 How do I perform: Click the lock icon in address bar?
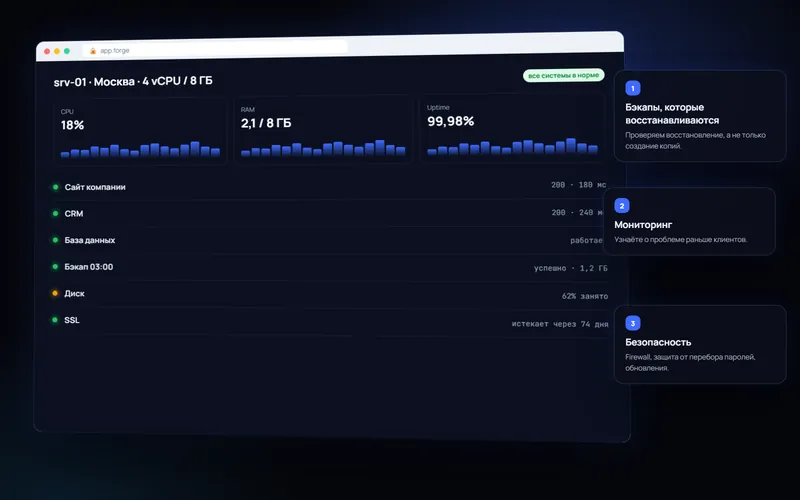click(x=93, y=51)
